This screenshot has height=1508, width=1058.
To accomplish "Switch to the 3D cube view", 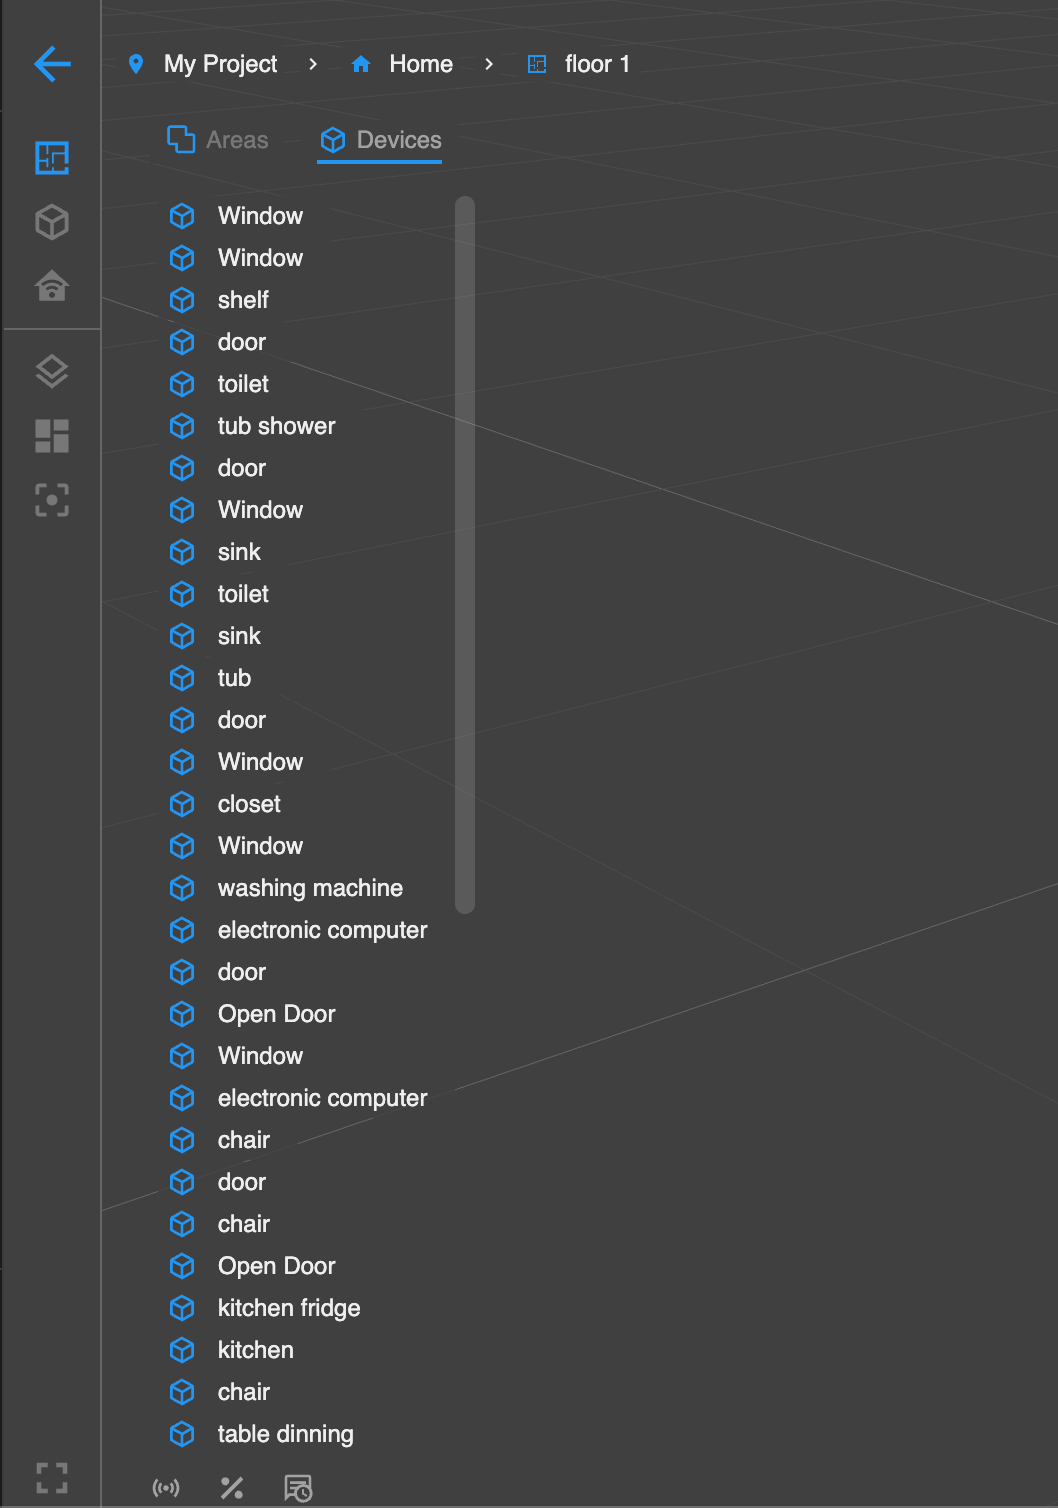I will click(x=51, y=222).
